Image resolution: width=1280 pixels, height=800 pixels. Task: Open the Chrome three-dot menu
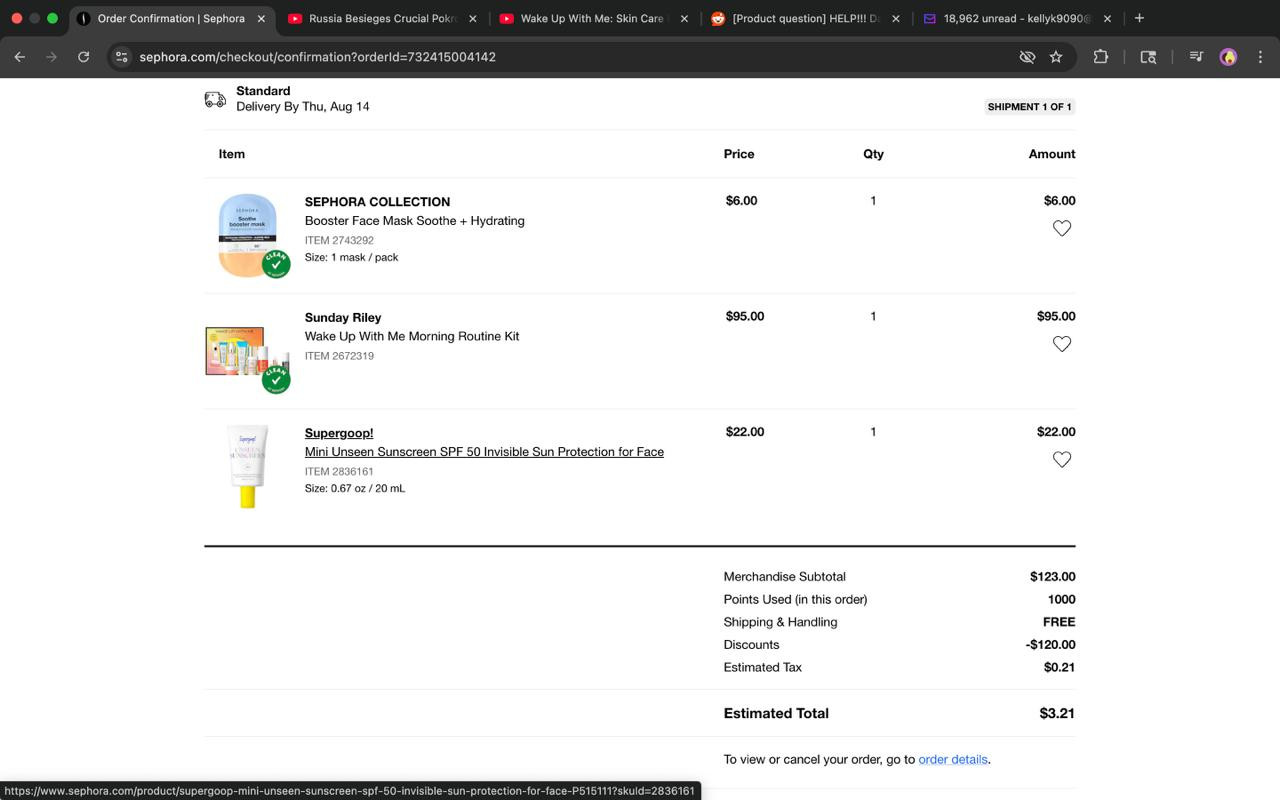(x=1260, y=57)
